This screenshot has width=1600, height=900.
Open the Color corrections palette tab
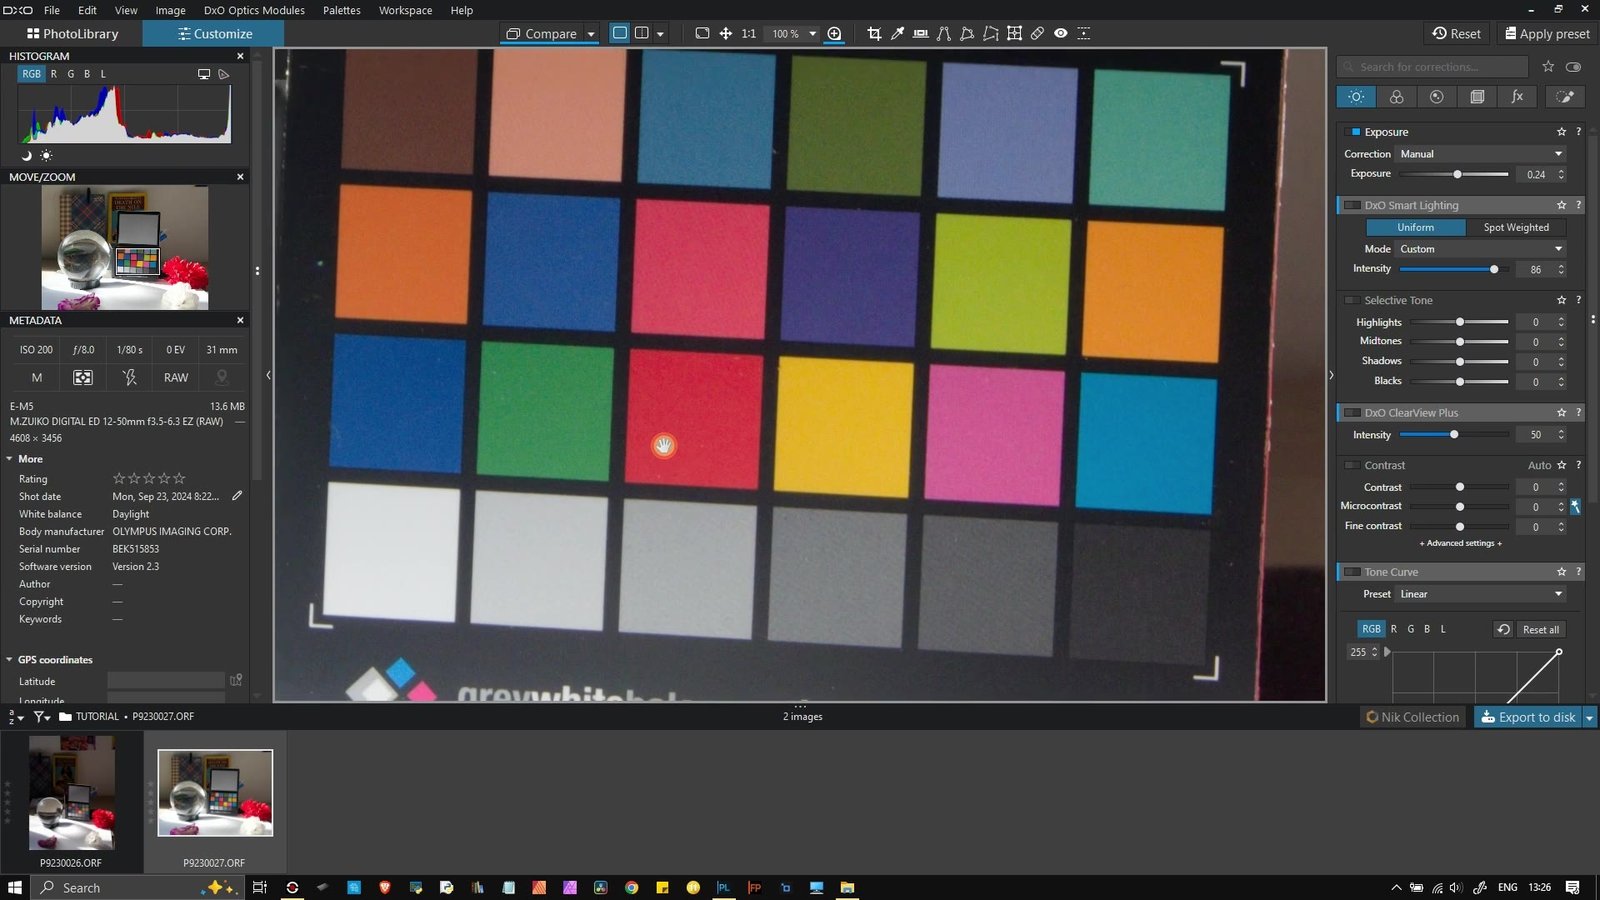point(1396,96)
